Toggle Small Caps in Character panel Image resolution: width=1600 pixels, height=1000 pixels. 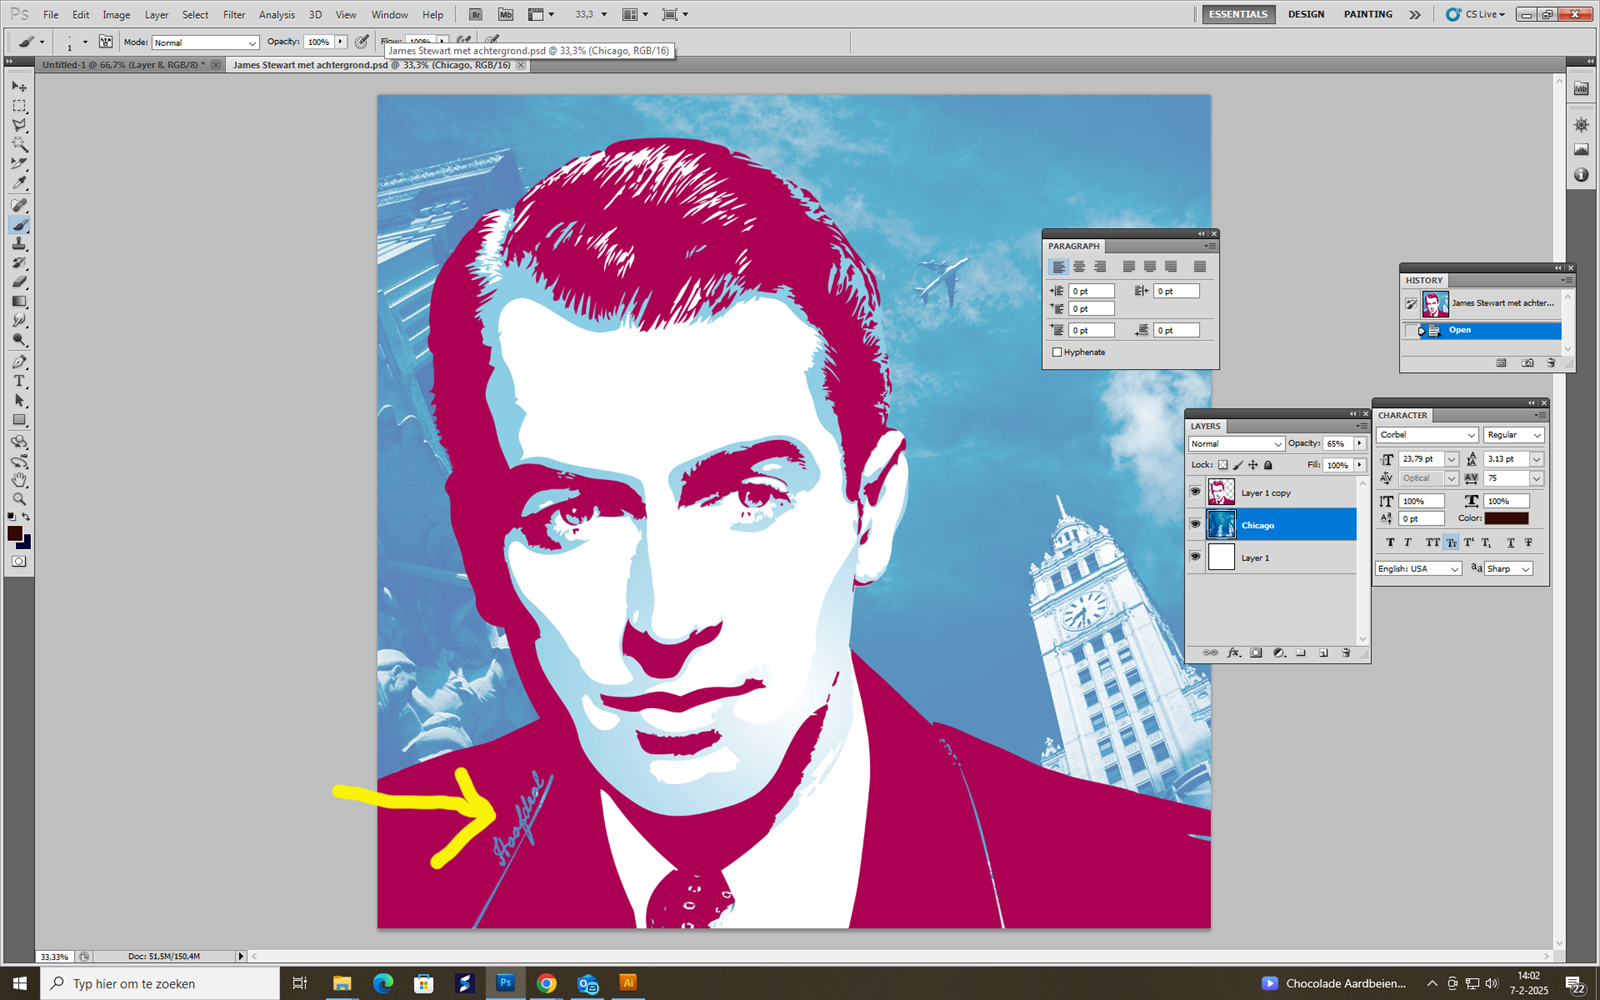(1451, 543)
